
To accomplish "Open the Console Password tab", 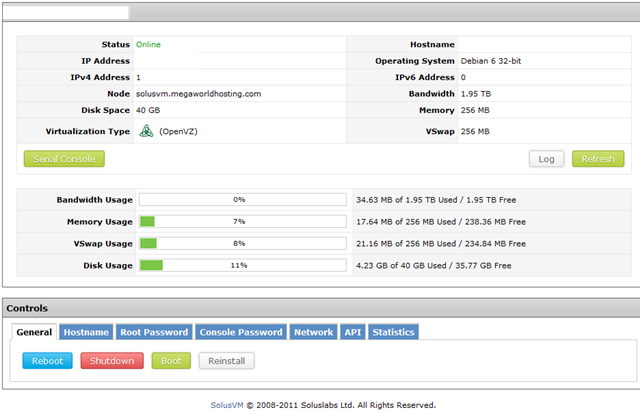I will (x=241, y=332).
